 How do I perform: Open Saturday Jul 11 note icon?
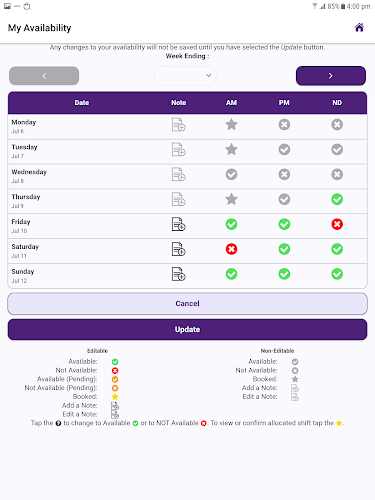coord(179,249)
